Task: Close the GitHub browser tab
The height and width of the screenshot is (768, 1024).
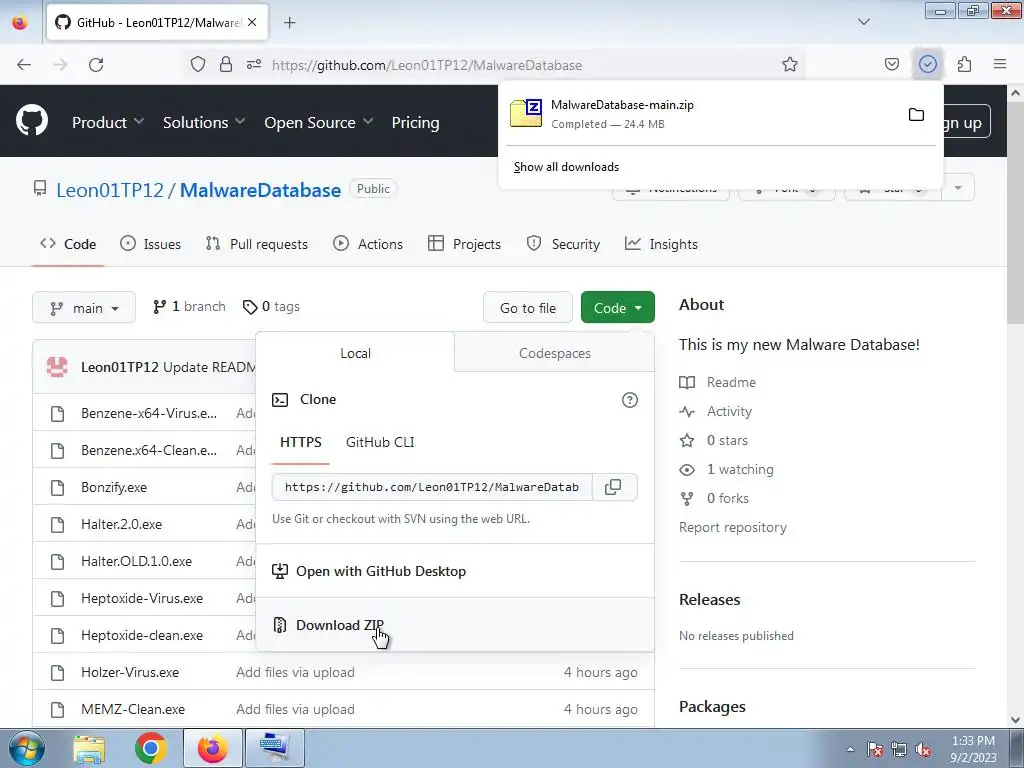Action: (x=252, y=22)
